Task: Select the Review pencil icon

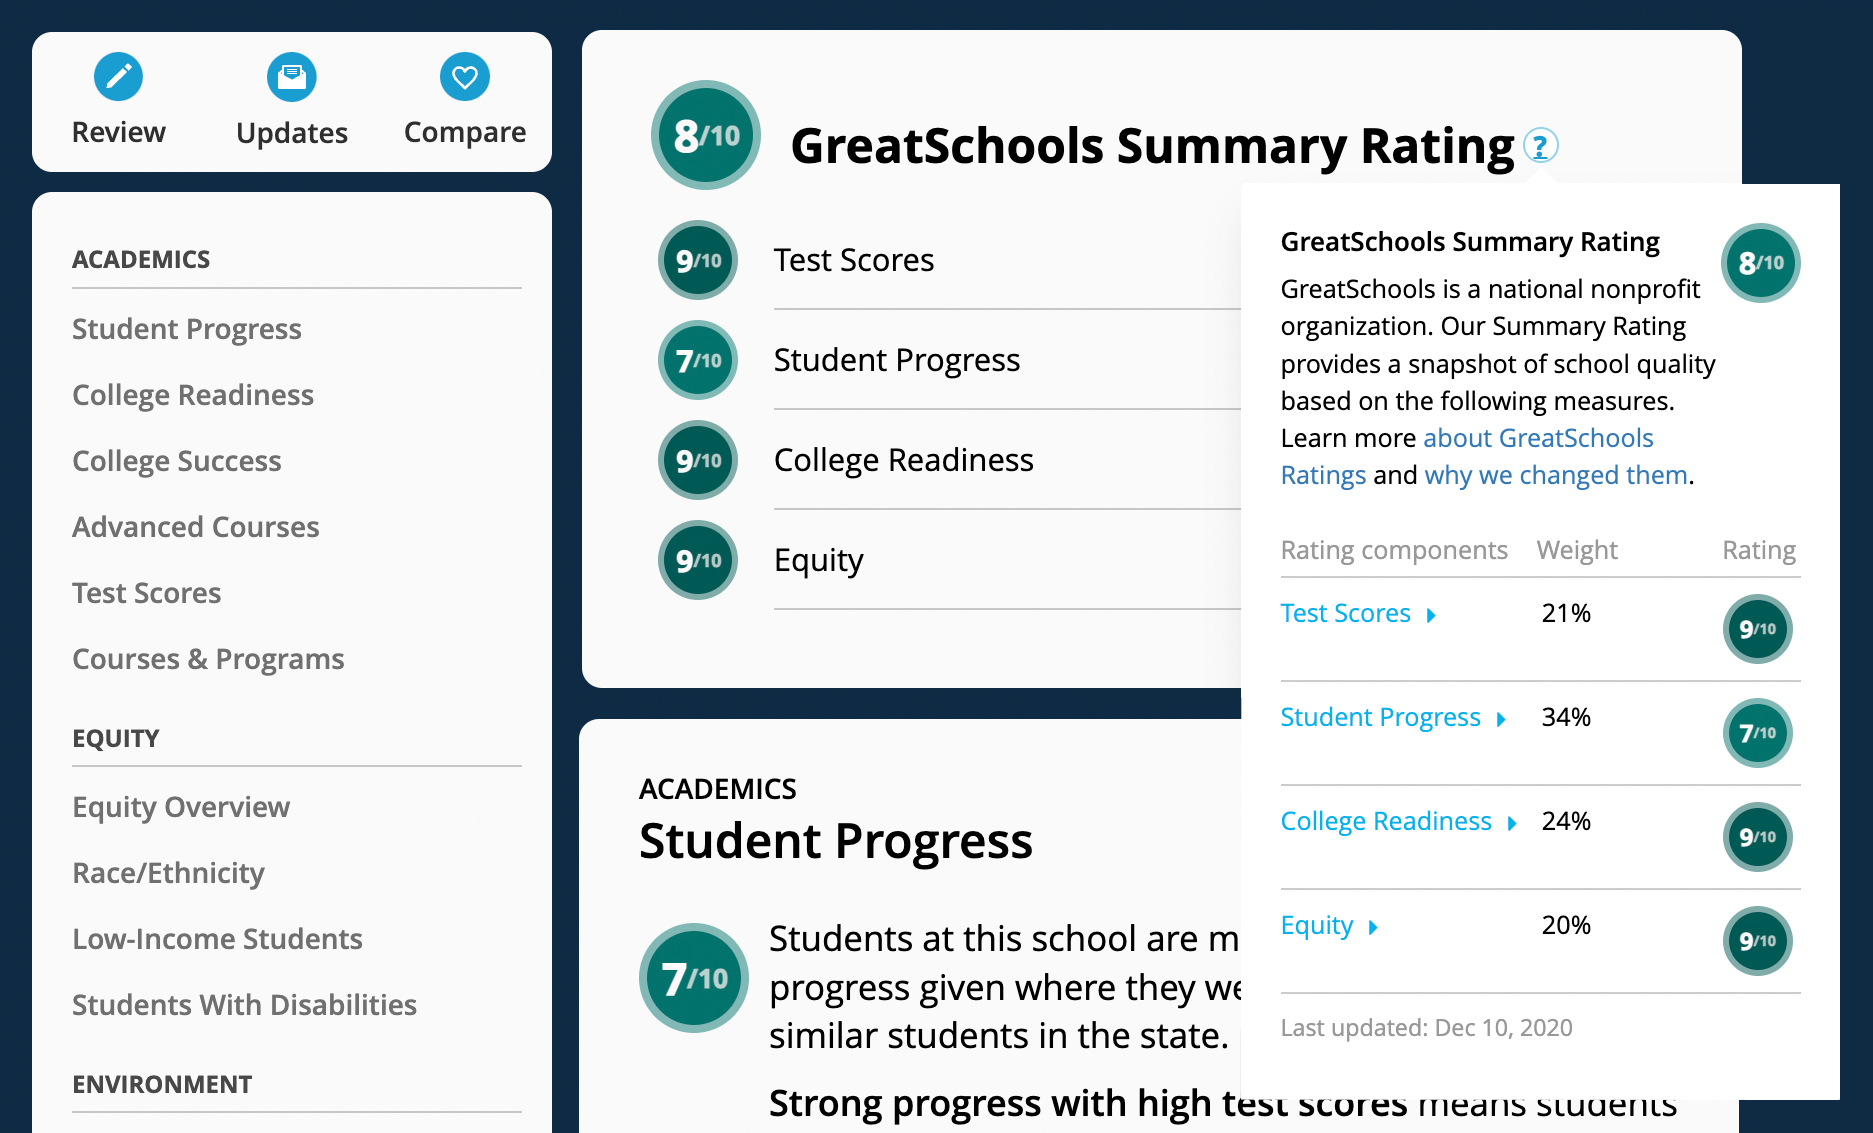Action: [118, 76]
